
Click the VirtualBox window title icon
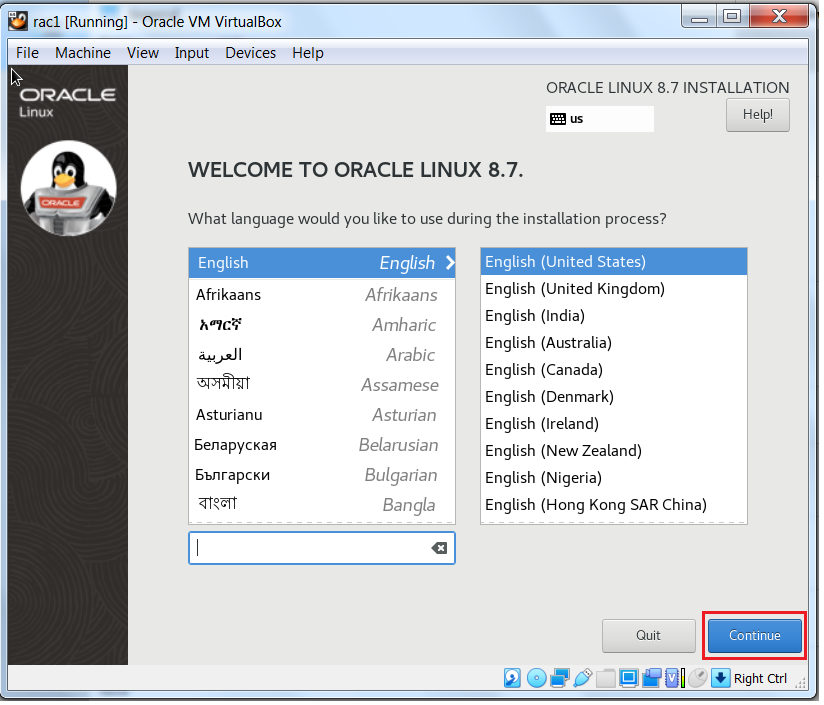tap(17, 22)
